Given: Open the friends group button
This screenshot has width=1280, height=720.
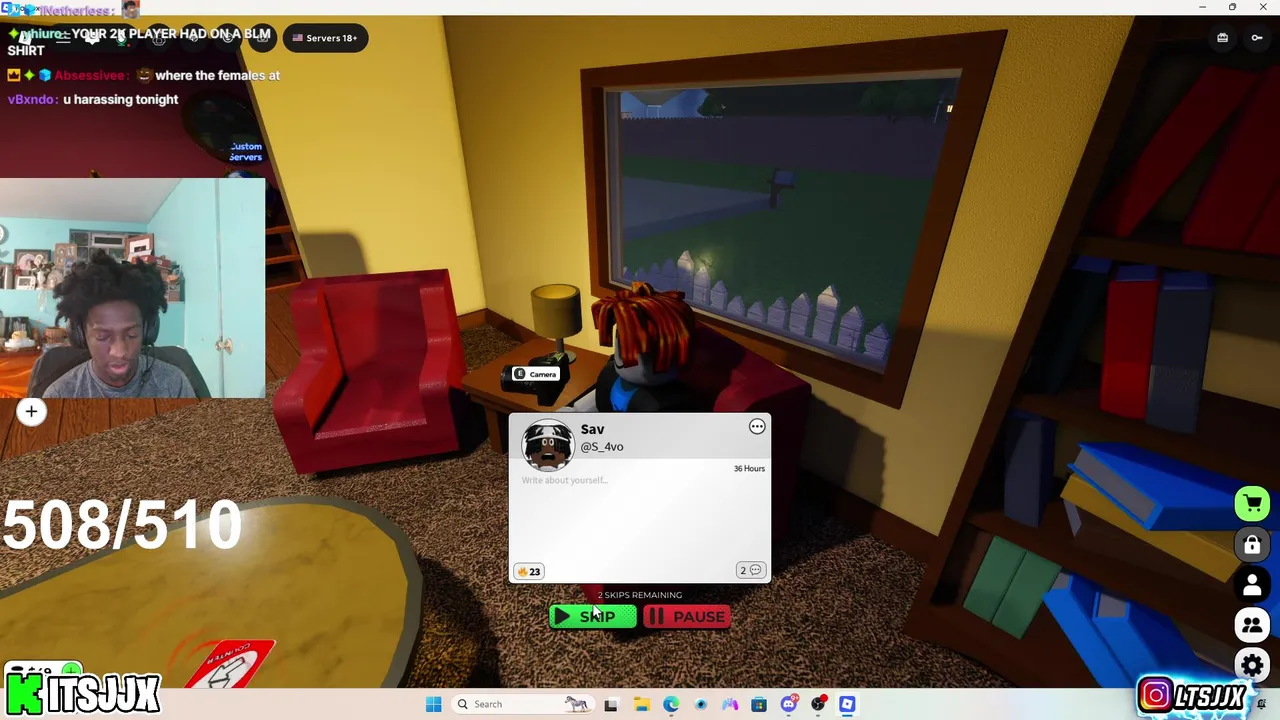Looking at the screenshot, I should click(x=1252, y=626).
